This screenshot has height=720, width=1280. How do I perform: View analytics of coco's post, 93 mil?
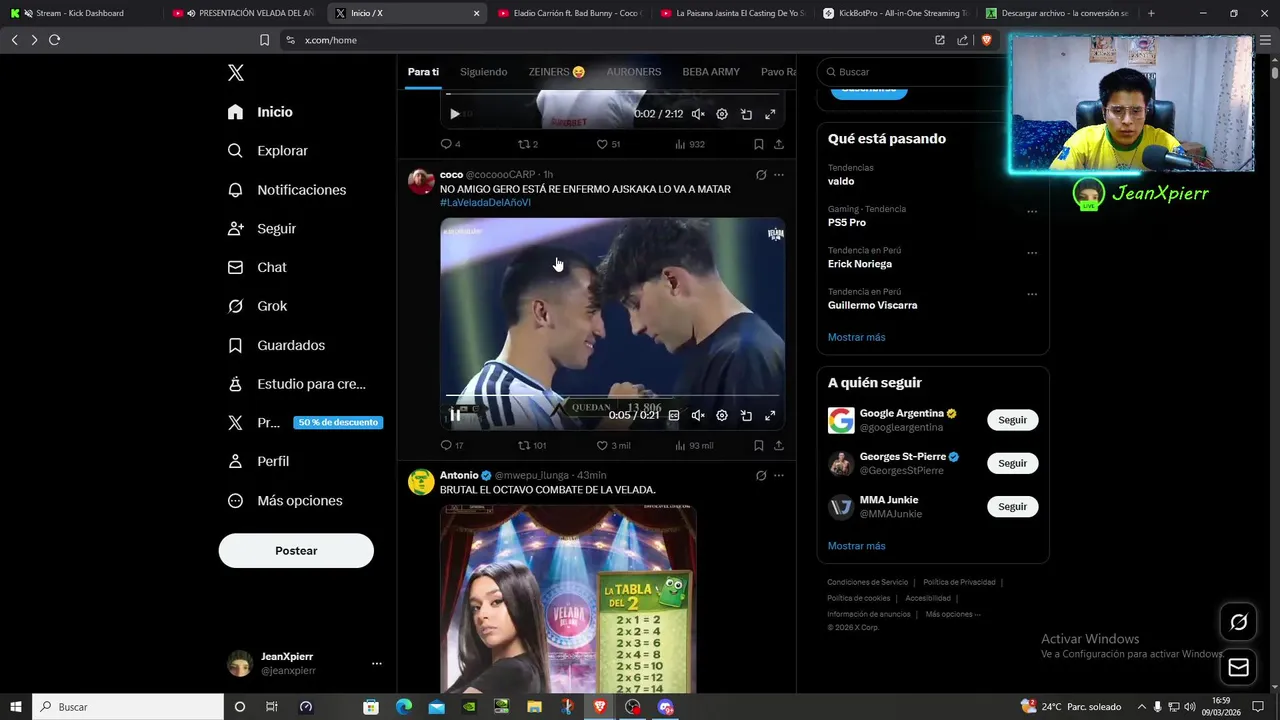point(680,445)
